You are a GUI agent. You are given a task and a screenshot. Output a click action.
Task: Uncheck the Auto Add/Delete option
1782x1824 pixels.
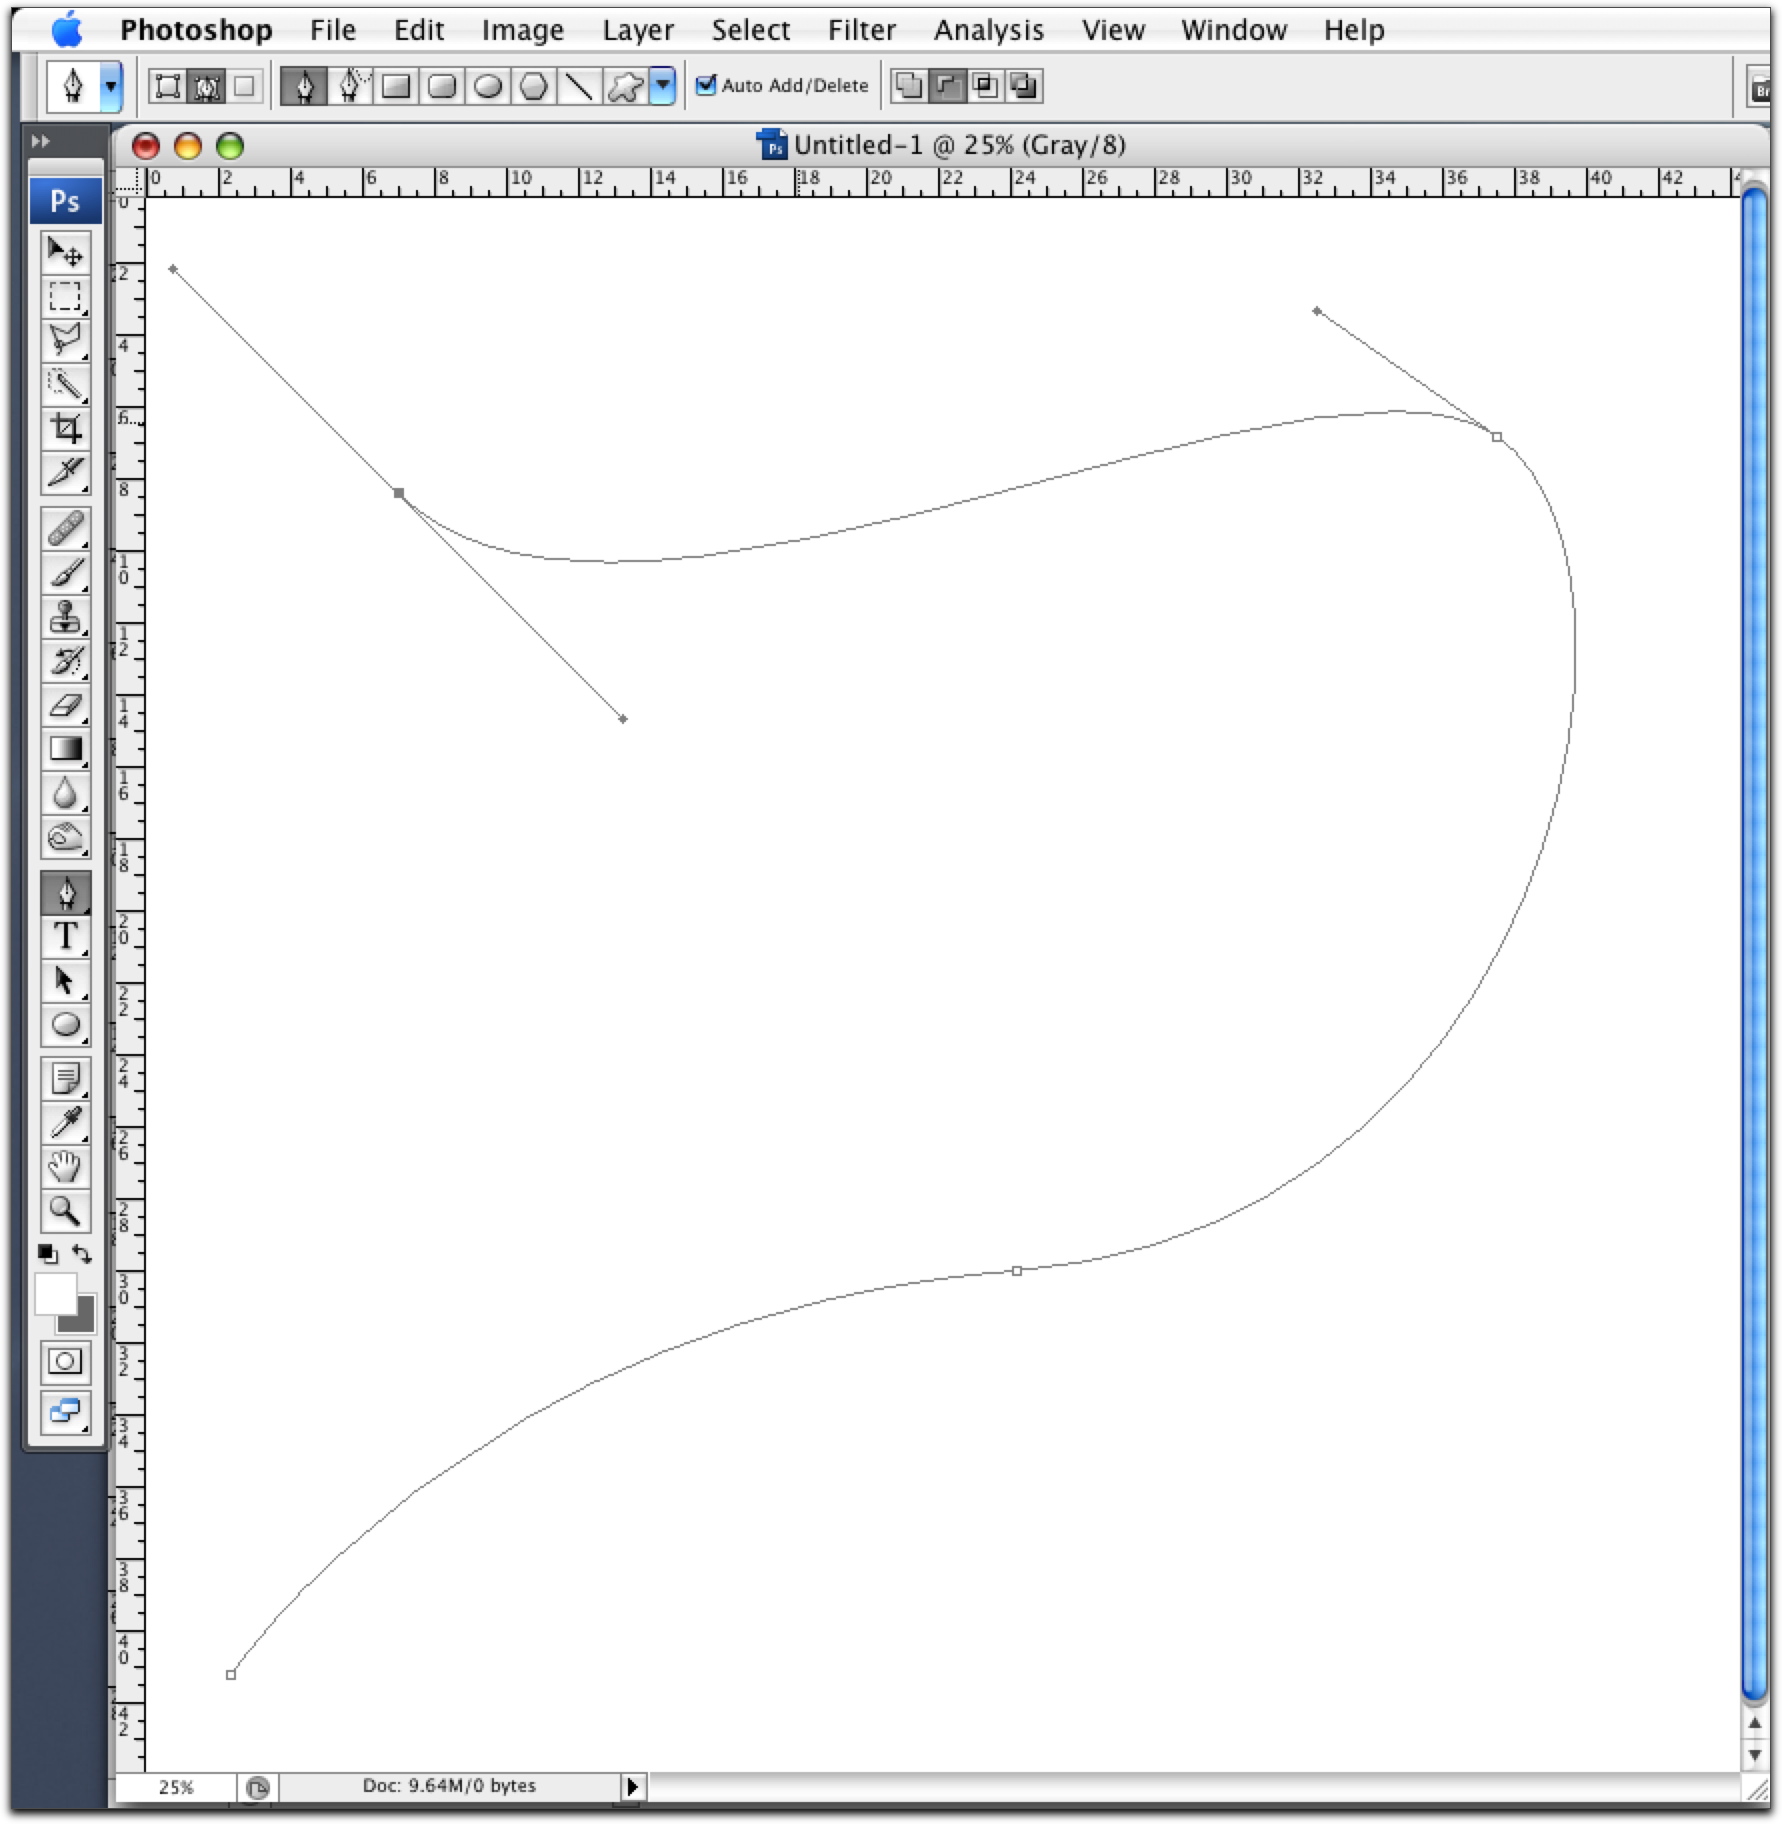(x=708, y=85)
